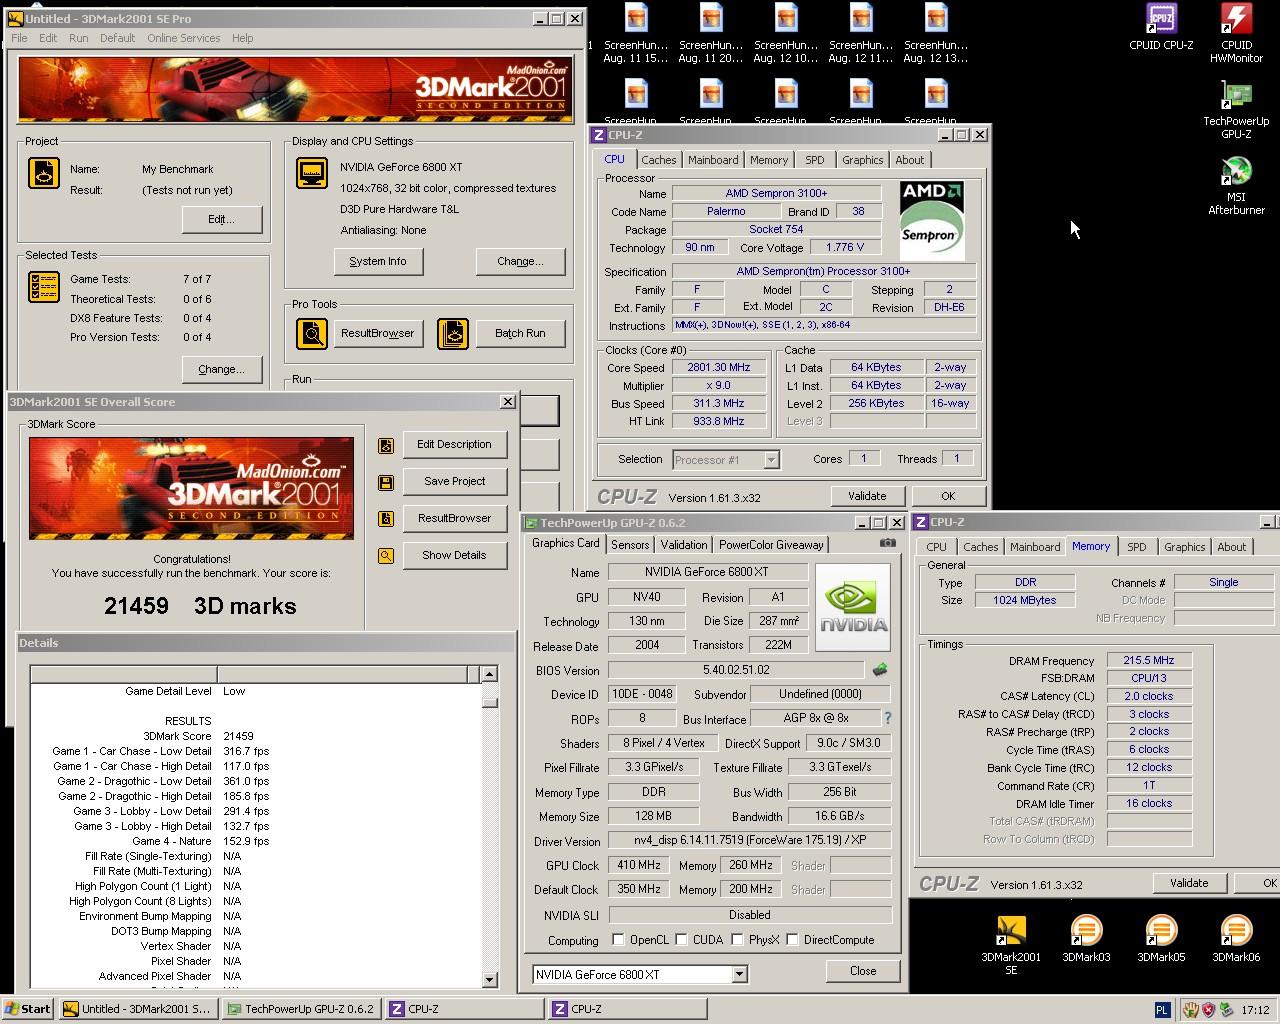The image size is (1280, 1024).
Task: Open the 3DMark03 desktop shortcut
Action: coord(1086,940)
